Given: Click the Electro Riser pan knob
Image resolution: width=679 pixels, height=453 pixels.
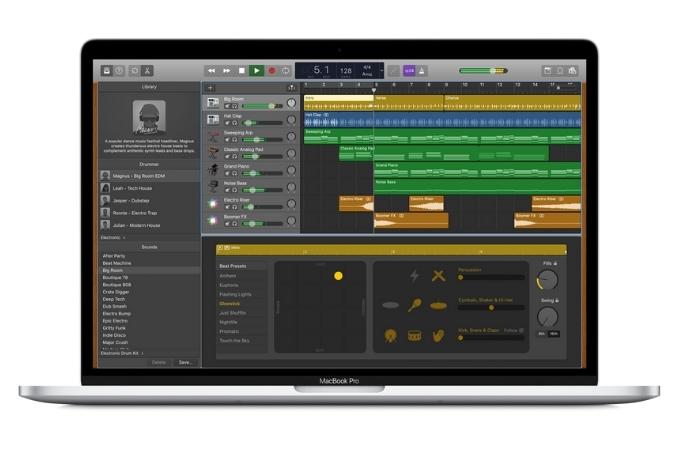Looking at the screenshot, I should pos(291,204).
